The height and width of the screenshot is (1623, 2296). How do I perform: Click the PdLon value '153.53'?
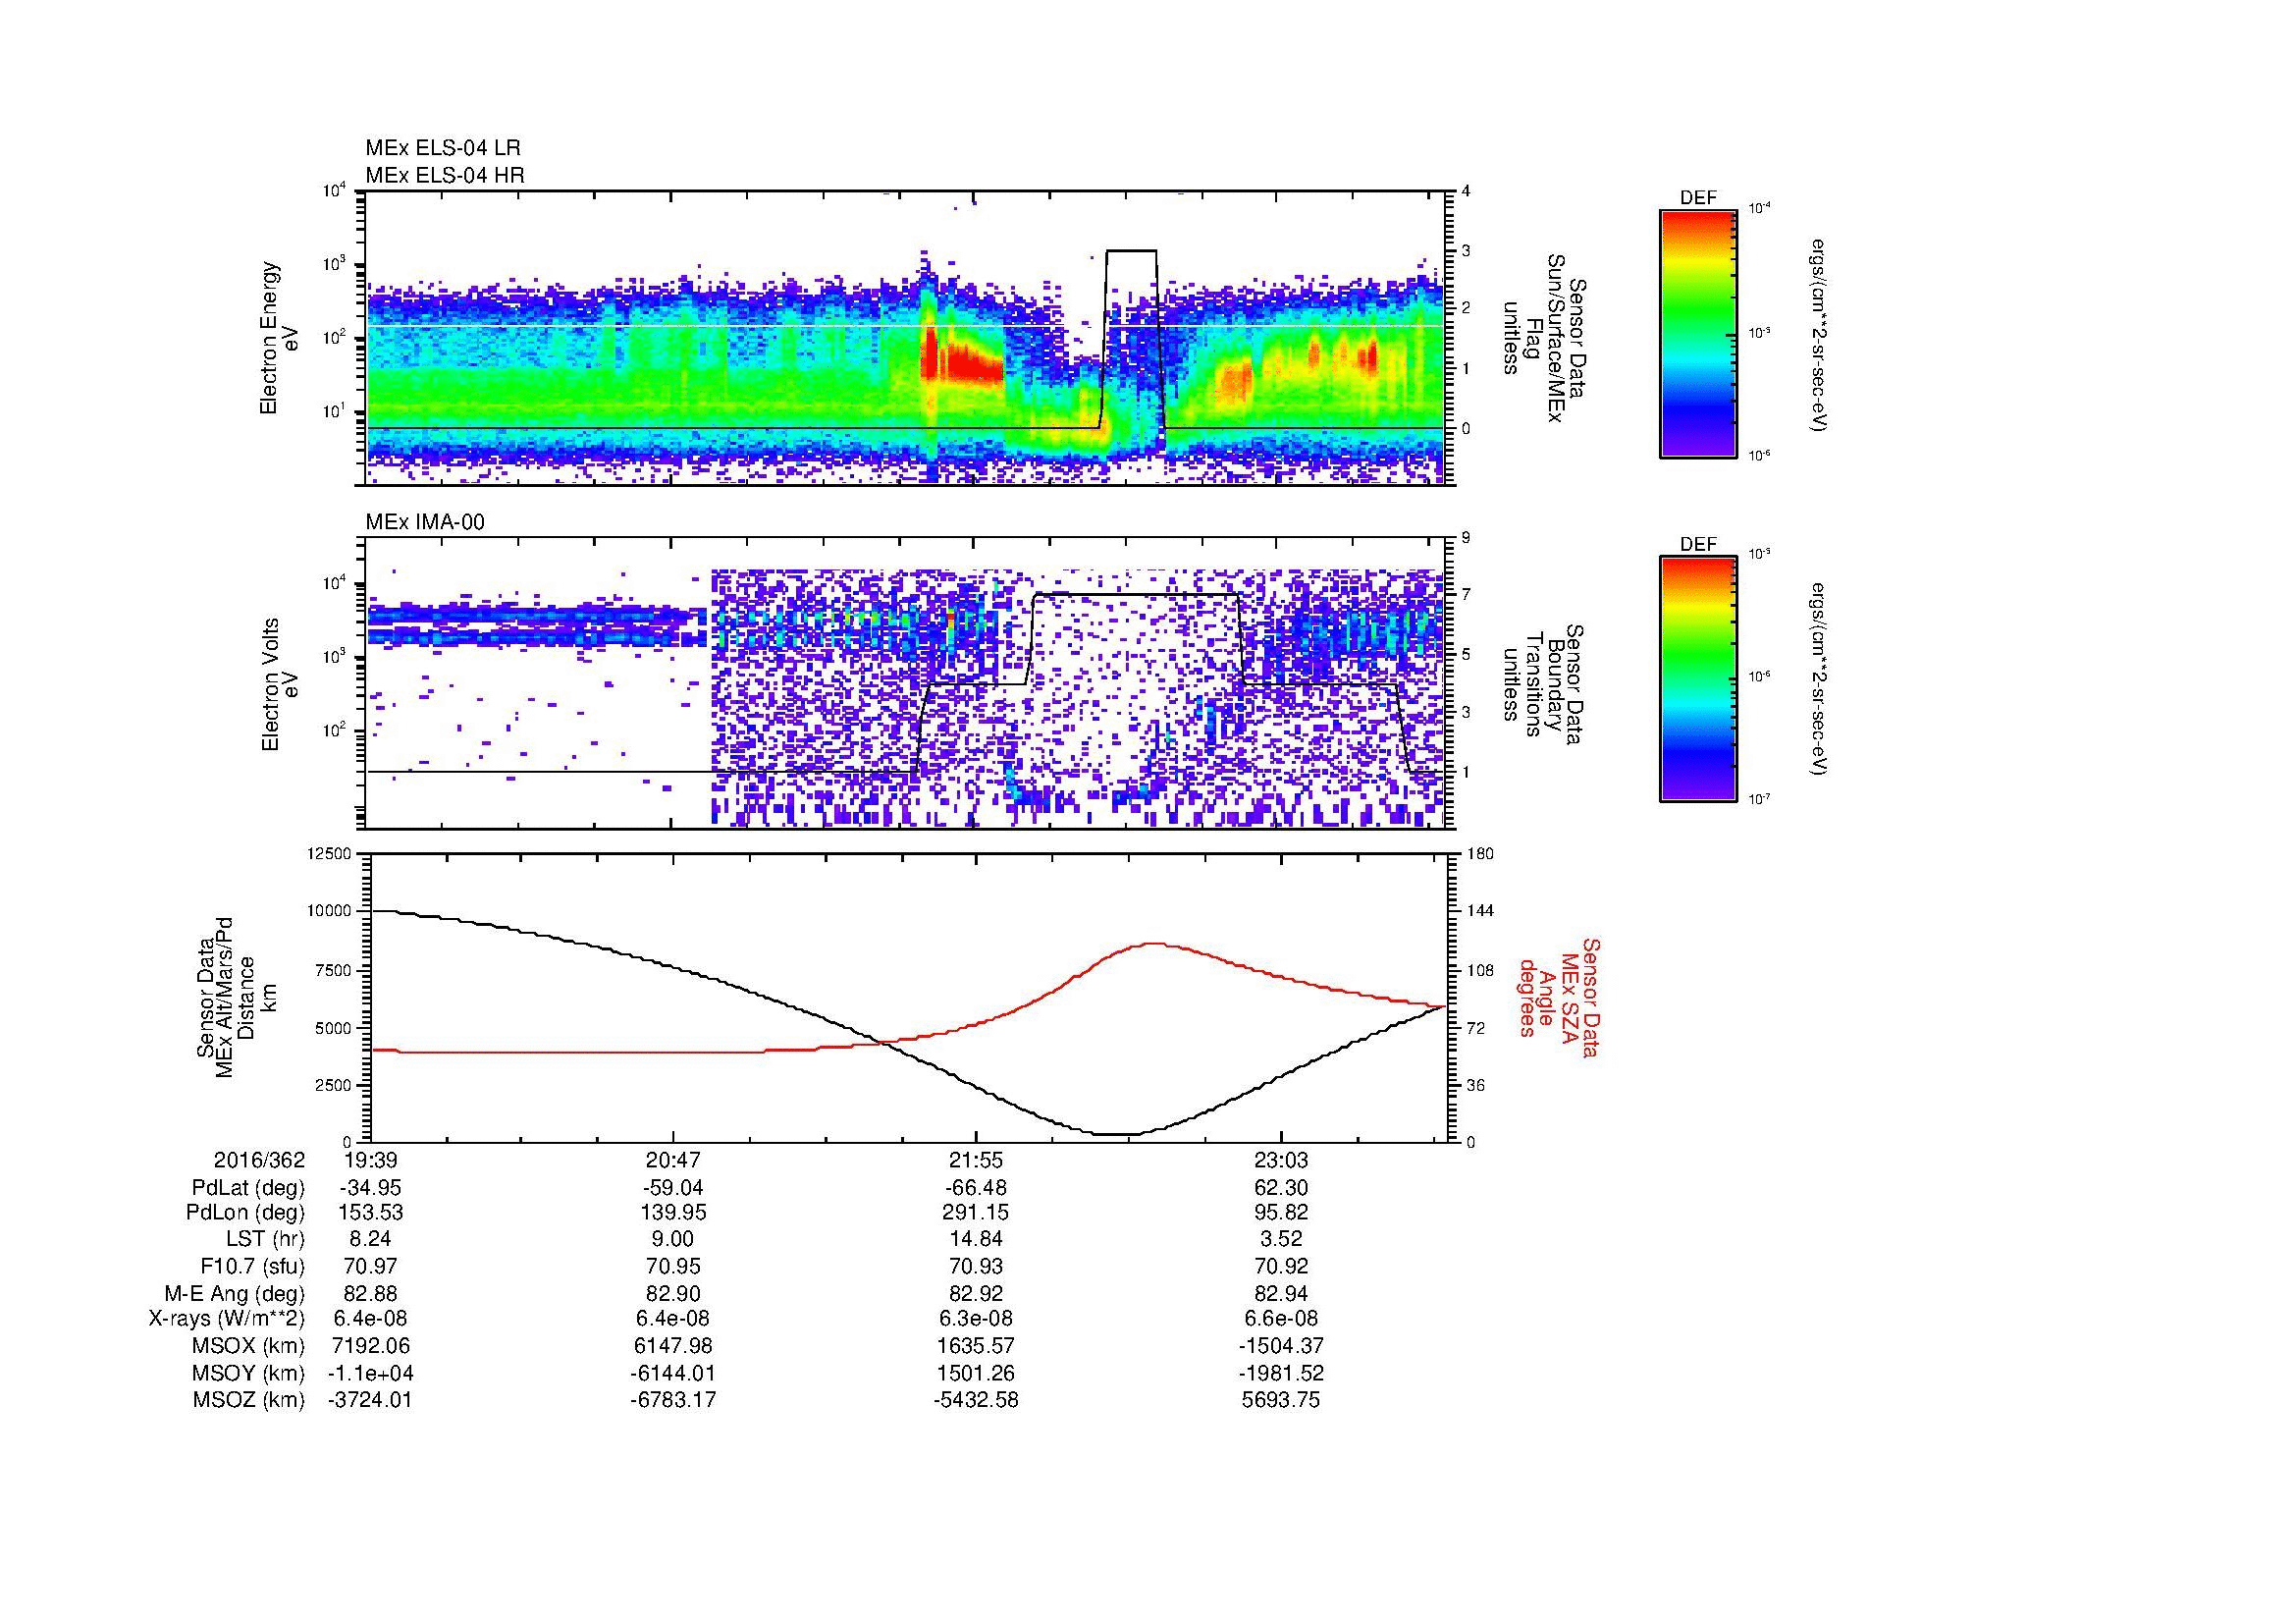(x=371, y=1214)
